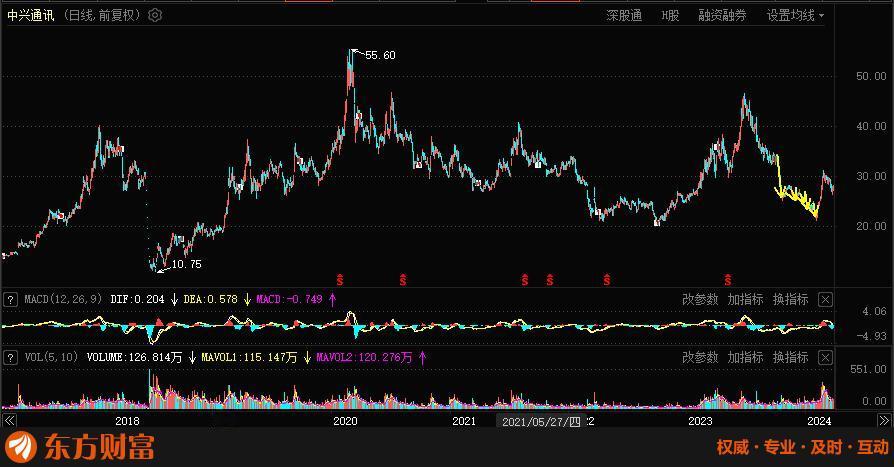Click the MAVOL1:115.147万 value
894x467 pixels.
point(249,358)
